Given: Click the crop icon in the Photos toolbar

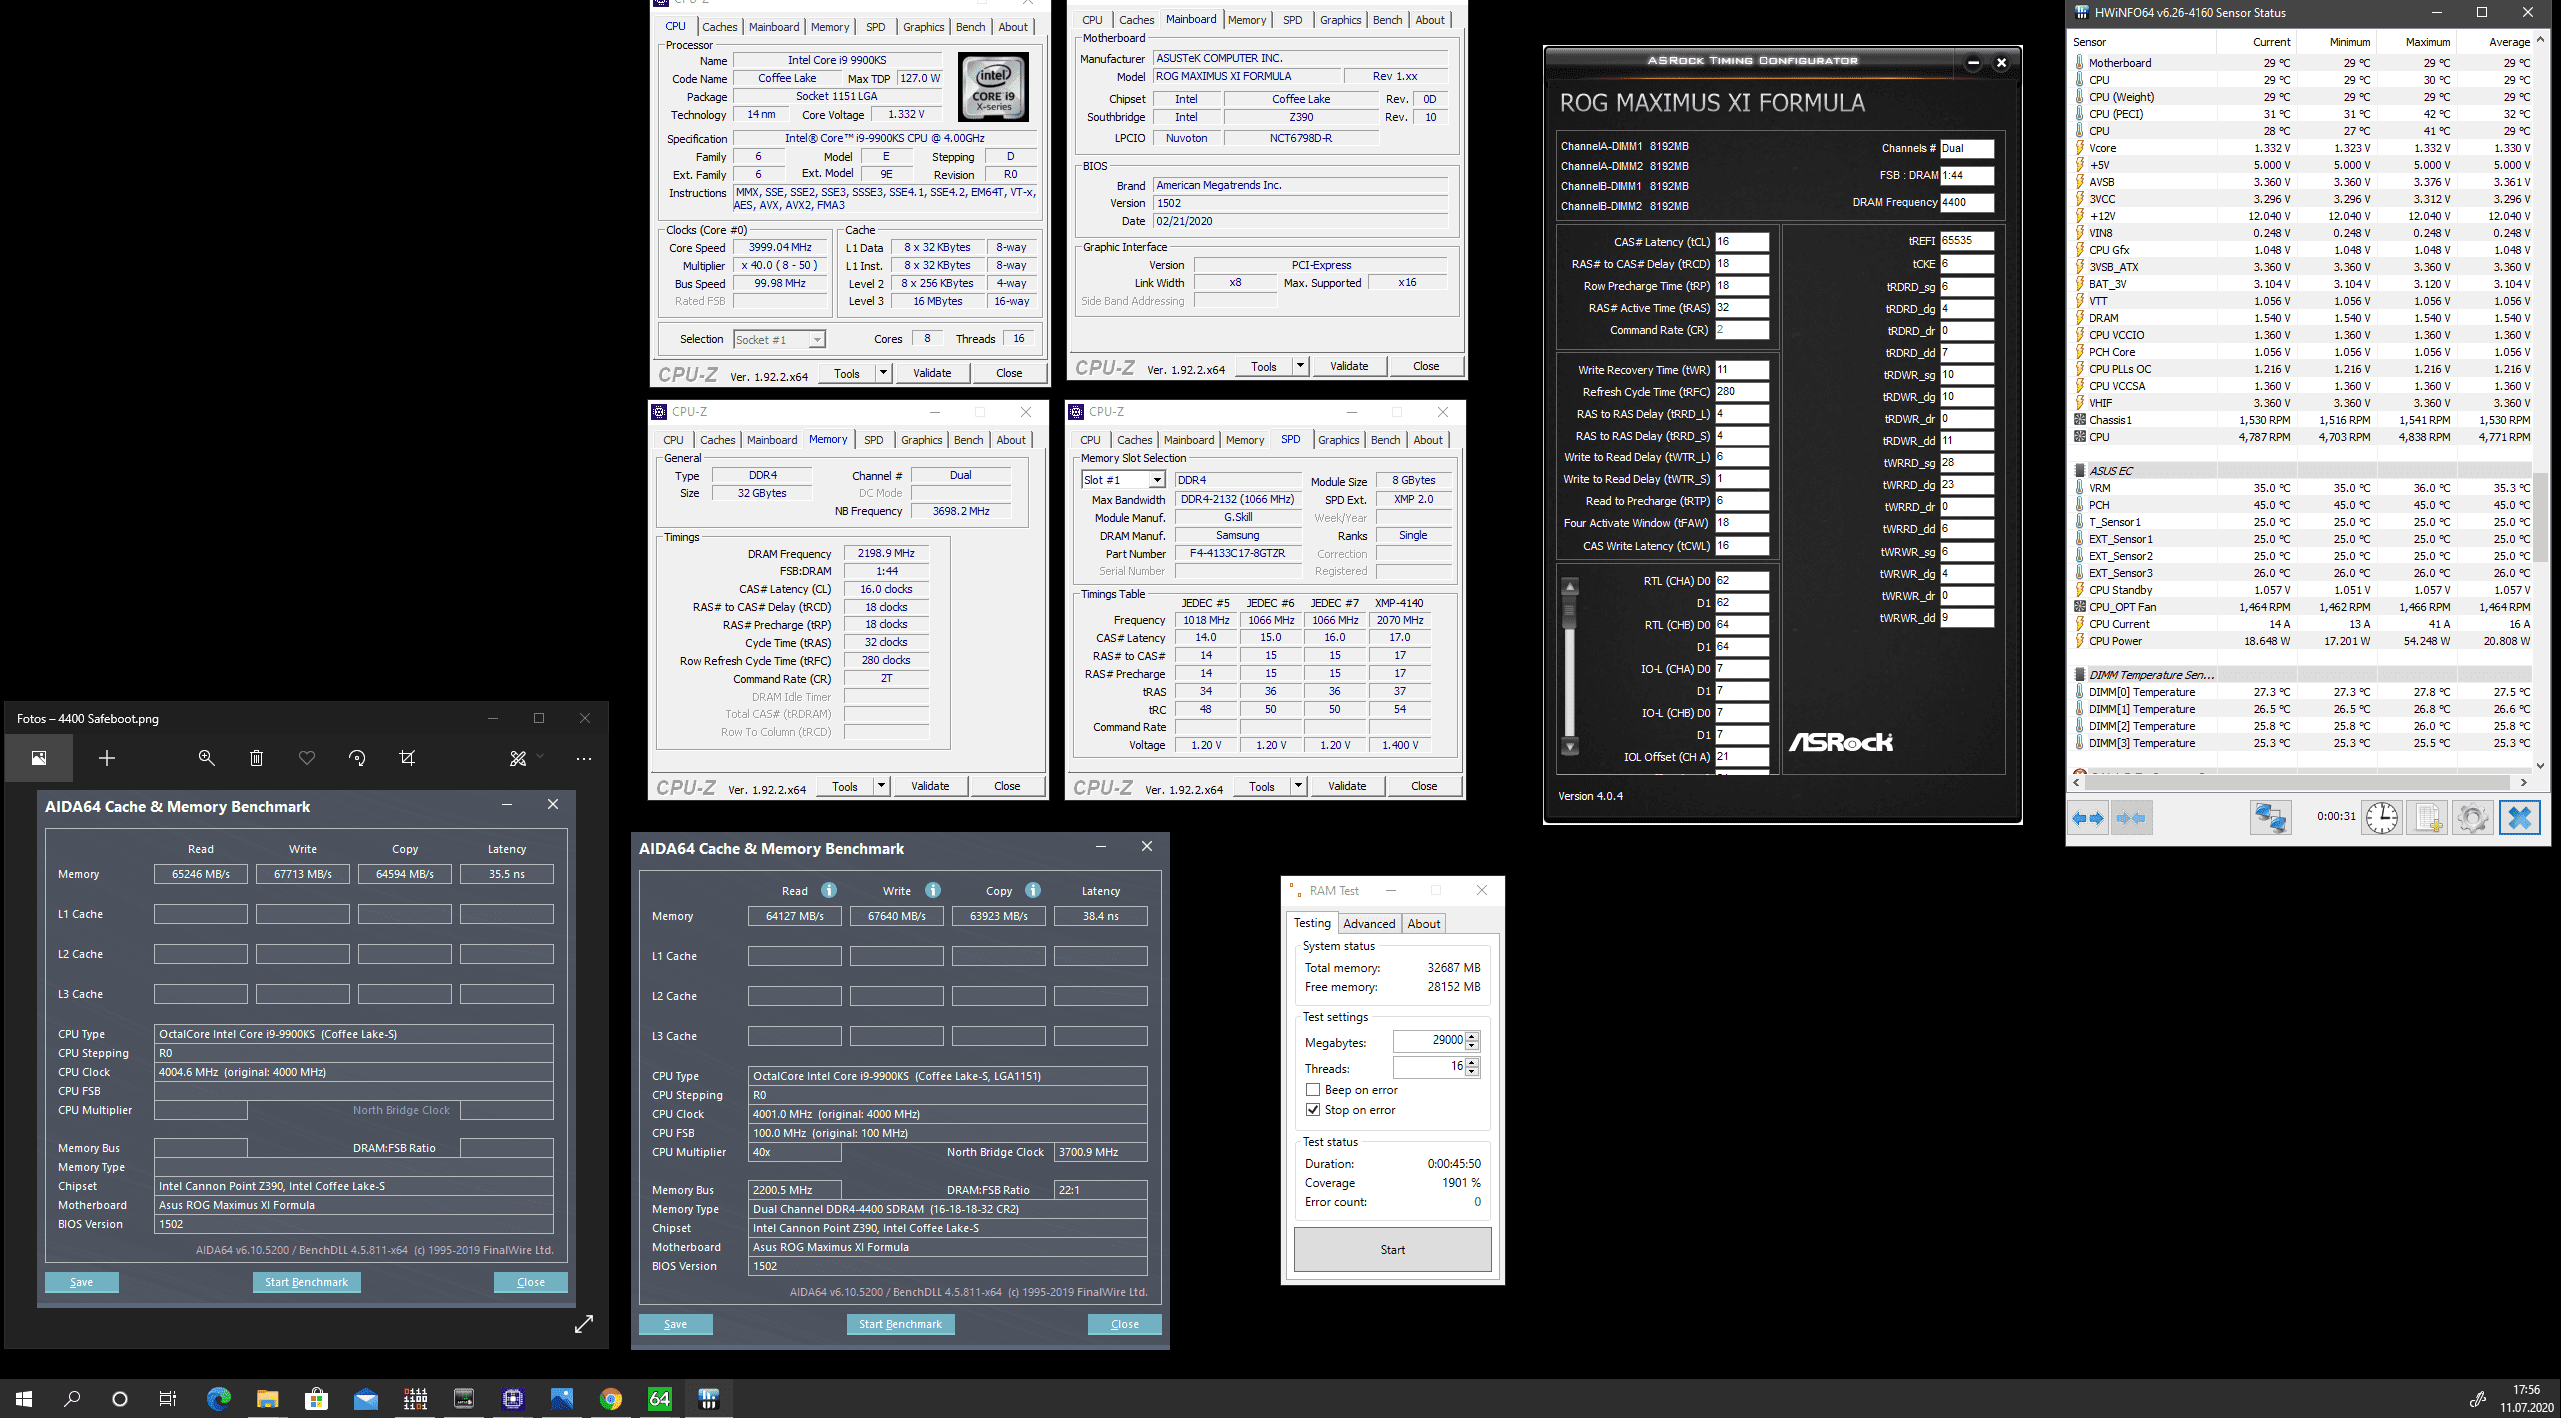Looking at the screenshot, I should coord(407,758).
